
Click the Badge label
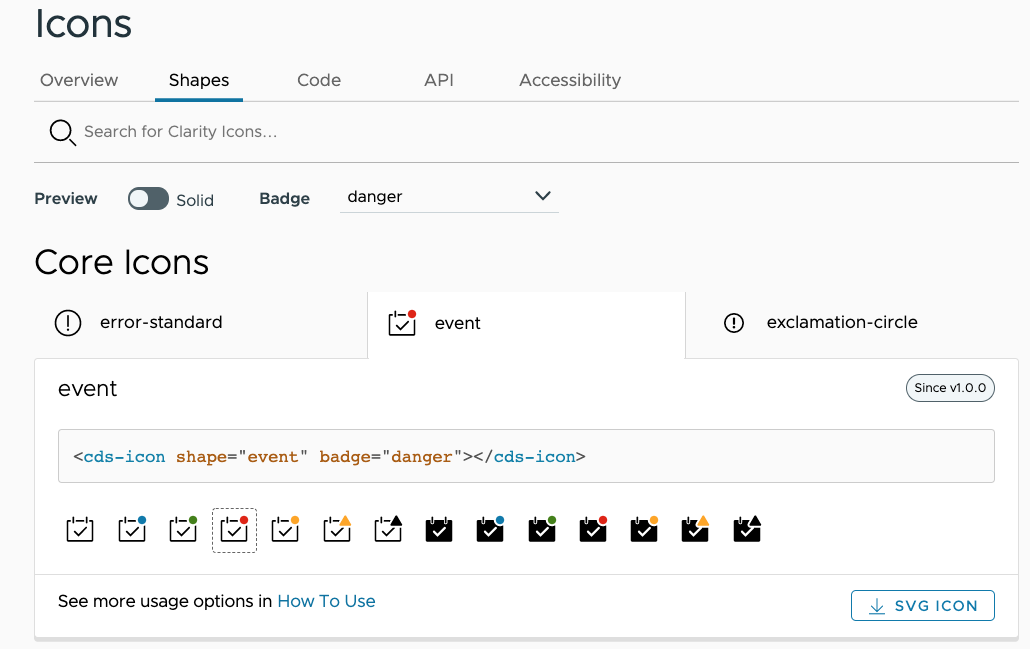[284, 198]
